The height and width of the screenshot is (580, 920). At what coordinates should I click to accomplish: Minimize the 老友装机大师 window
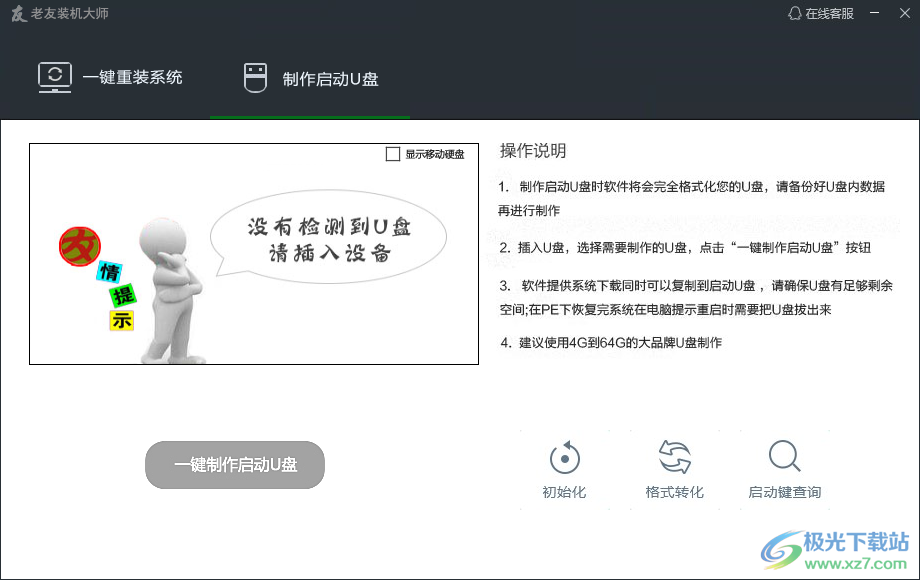[x=874, y=13]
